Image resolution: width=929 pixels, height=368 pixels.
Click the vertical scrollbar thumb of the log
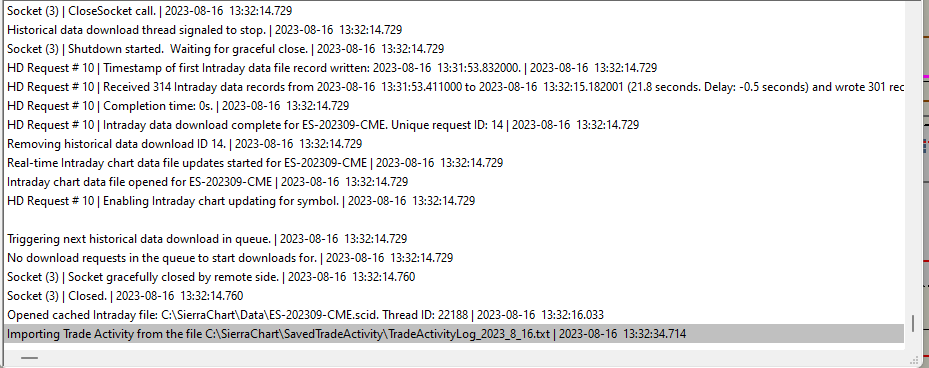(913, 324)
